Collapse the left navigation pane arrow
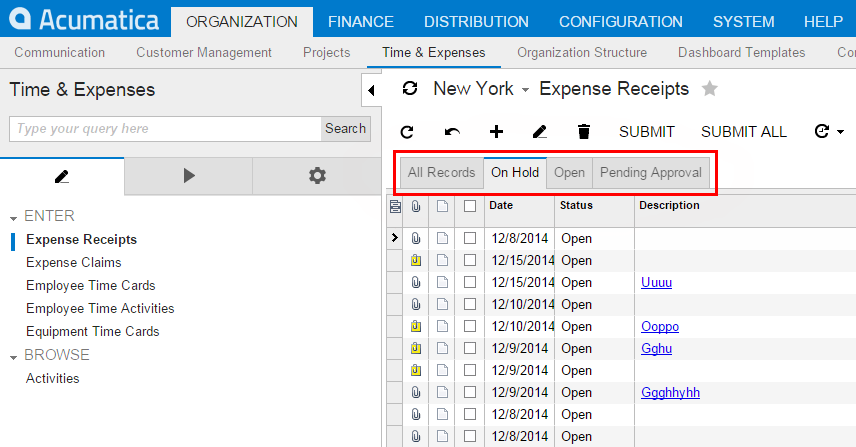This screenshot has width=856, height=447. (x=371, y=91)
